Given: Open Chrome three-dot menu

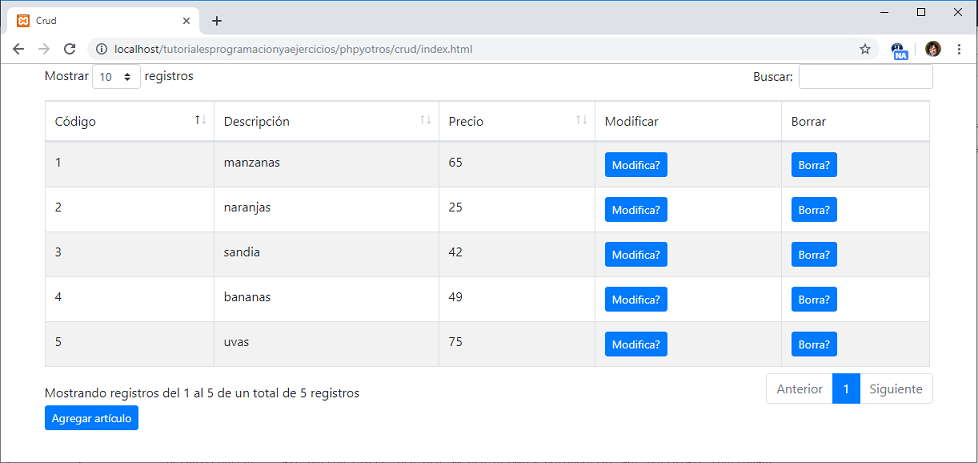Looking at the screenshot, I should (x=959, y=49).
